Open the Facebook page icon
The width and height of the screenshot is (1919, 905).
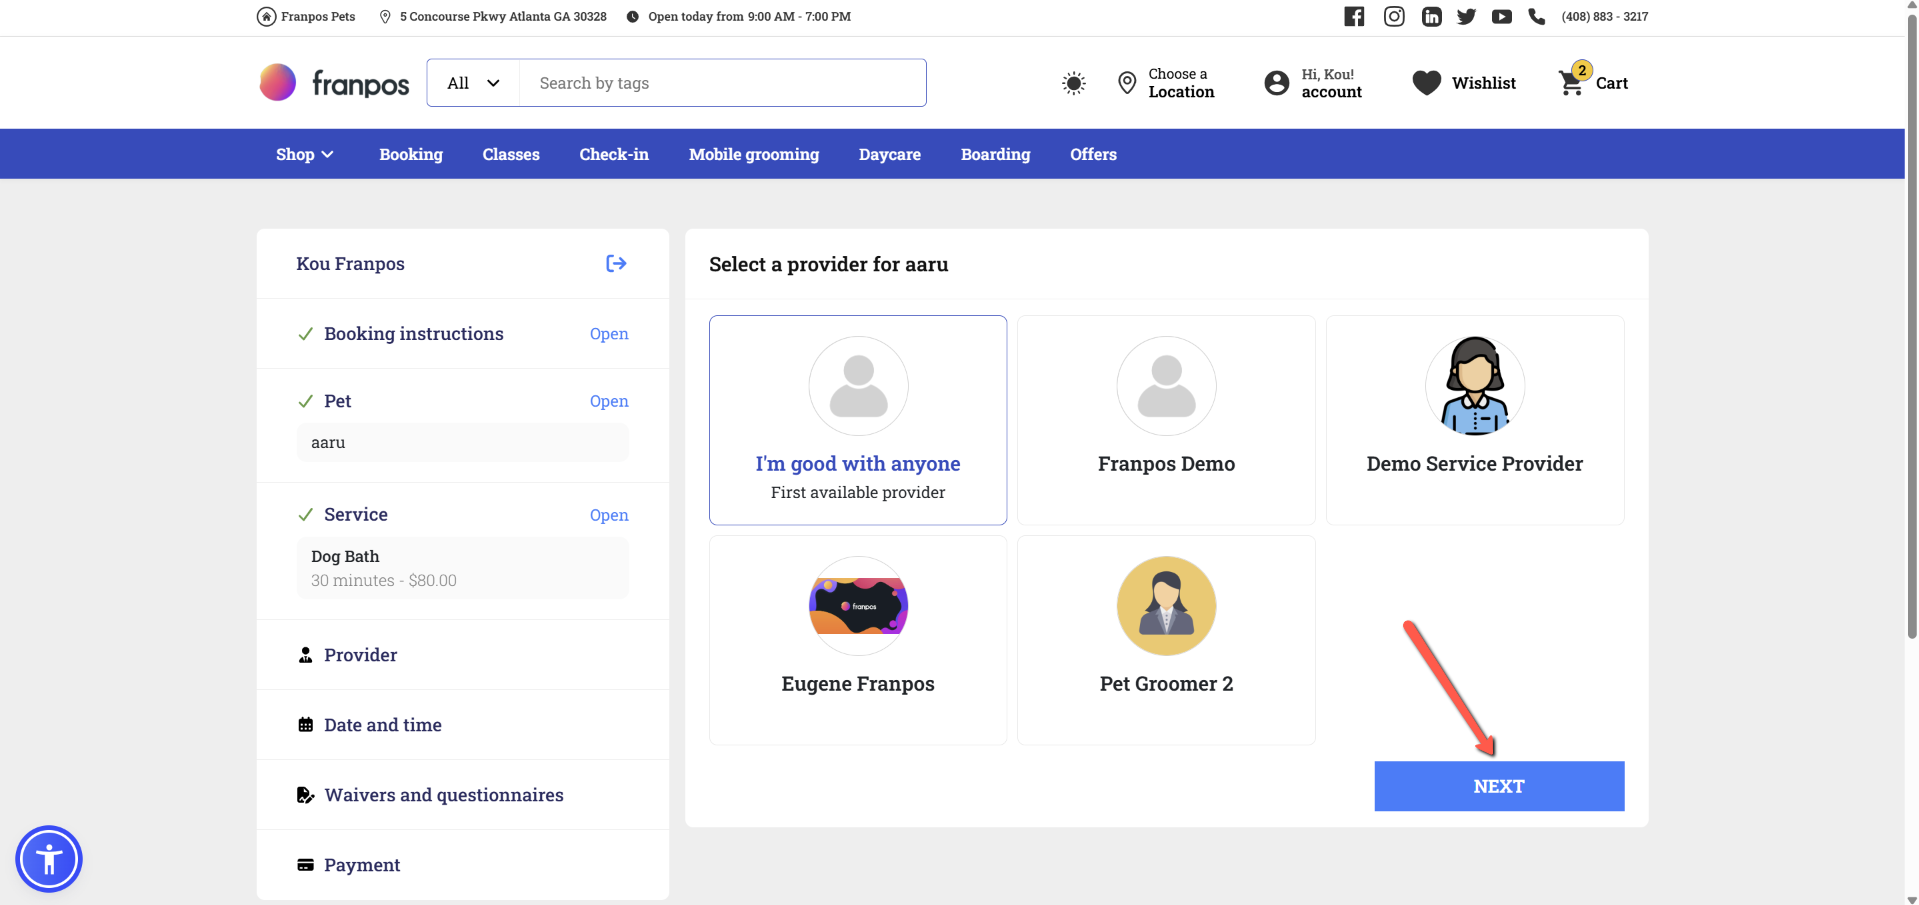pos(1354,16)
